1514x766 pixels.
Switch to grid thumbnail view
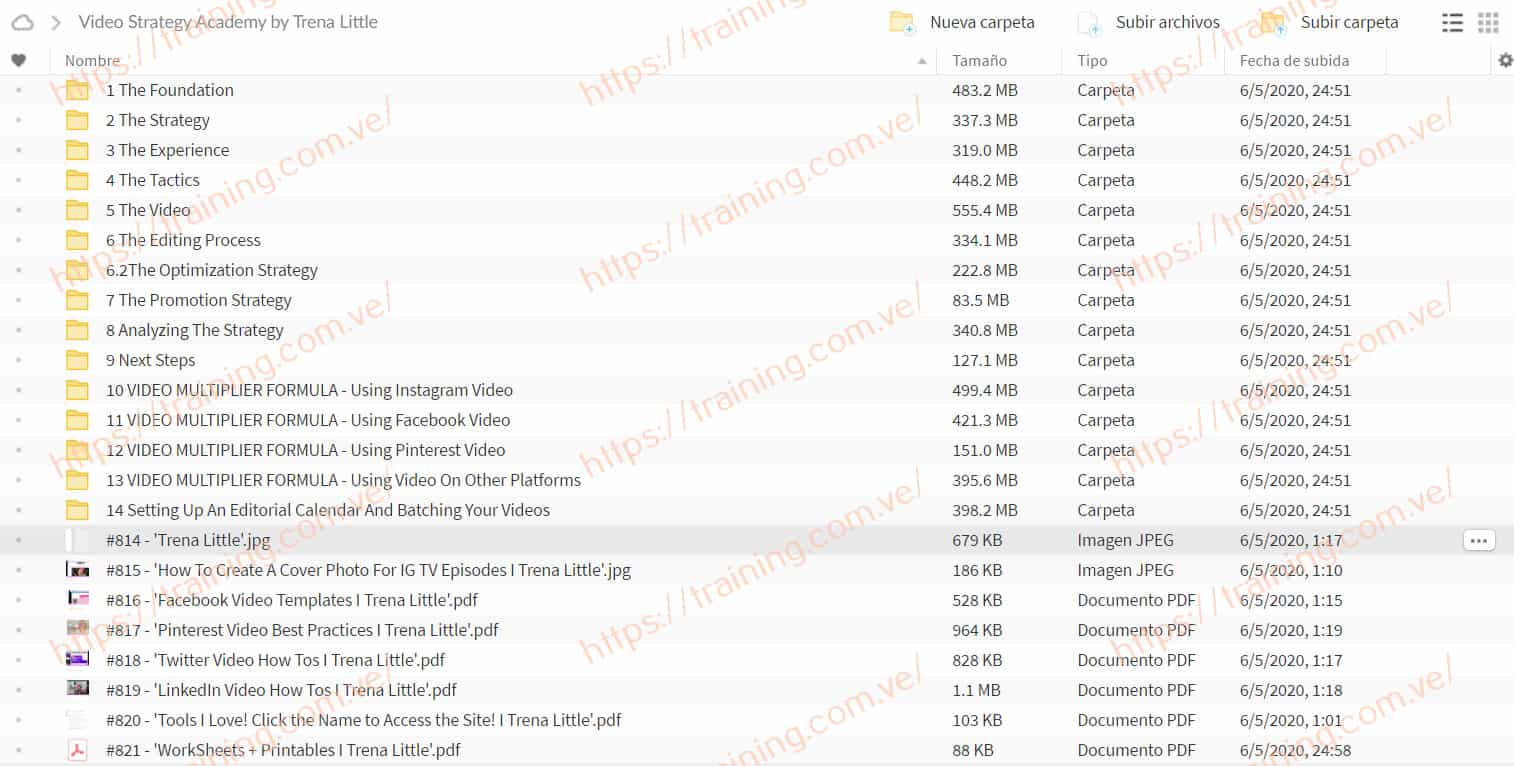(1488, 23)
